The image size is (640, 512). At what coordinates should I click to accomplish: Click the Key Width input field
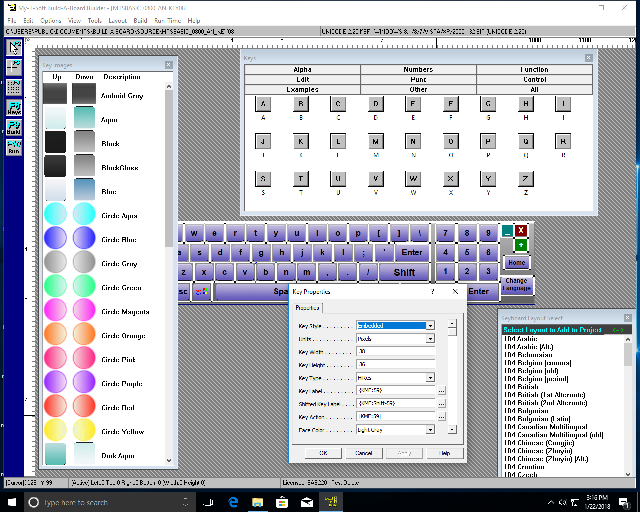(x=395, y=351)
